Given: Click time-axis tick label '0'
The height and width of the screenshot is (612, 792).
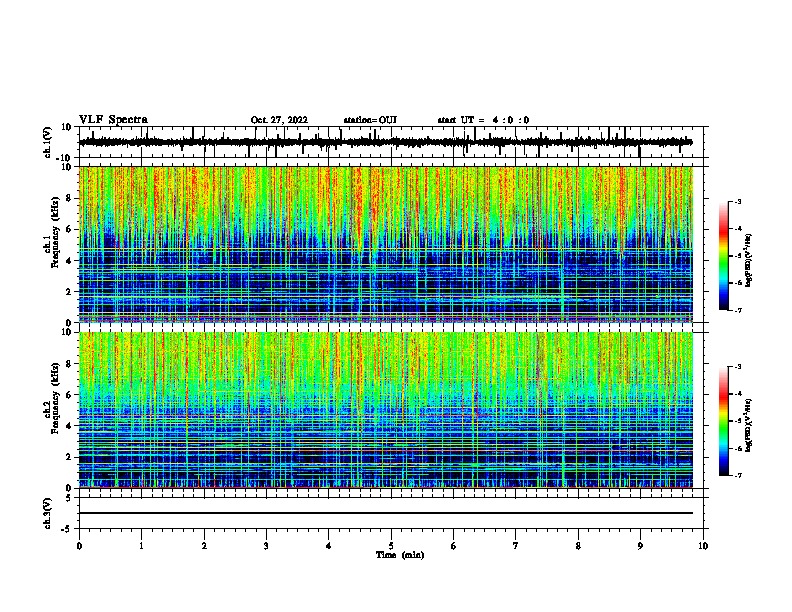Looking at the screenshot, I should tap(79, 546).
